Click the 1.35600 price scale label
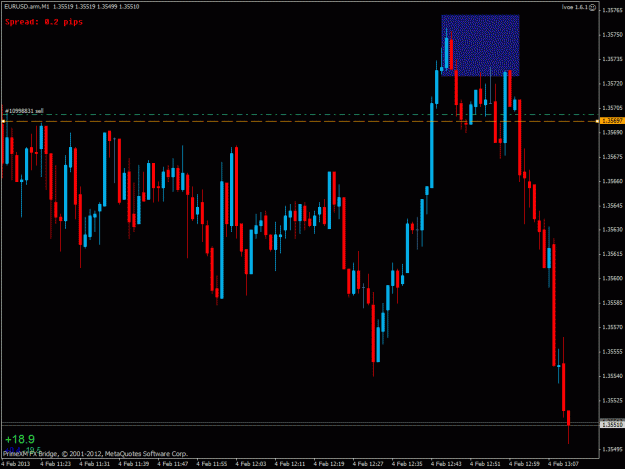Screen dimensions: 625x469 pos(613,279)
